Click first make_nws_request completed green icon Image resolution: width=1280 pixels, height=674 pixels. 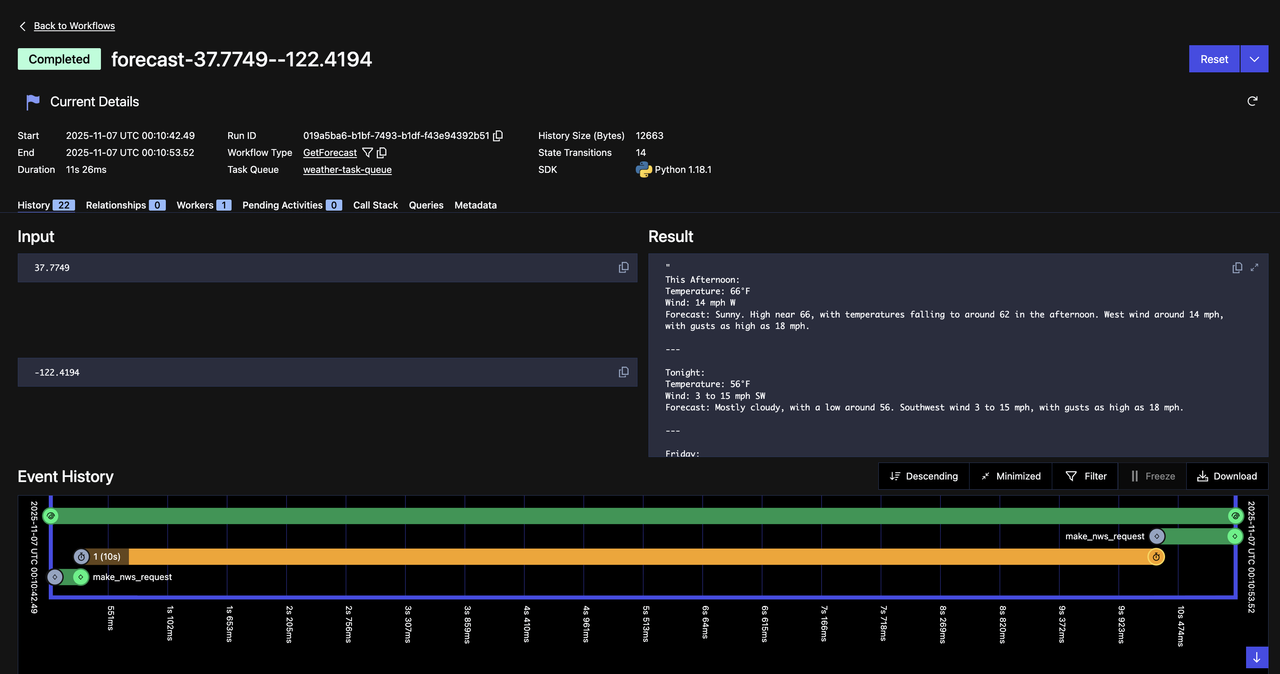coord(81,577)
